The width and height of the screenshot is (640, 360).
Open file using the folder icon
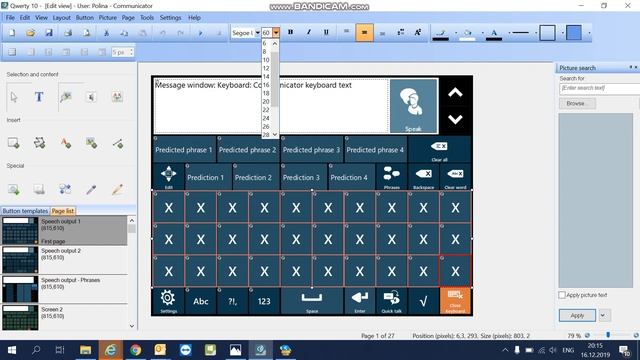(x=30, y=33)
